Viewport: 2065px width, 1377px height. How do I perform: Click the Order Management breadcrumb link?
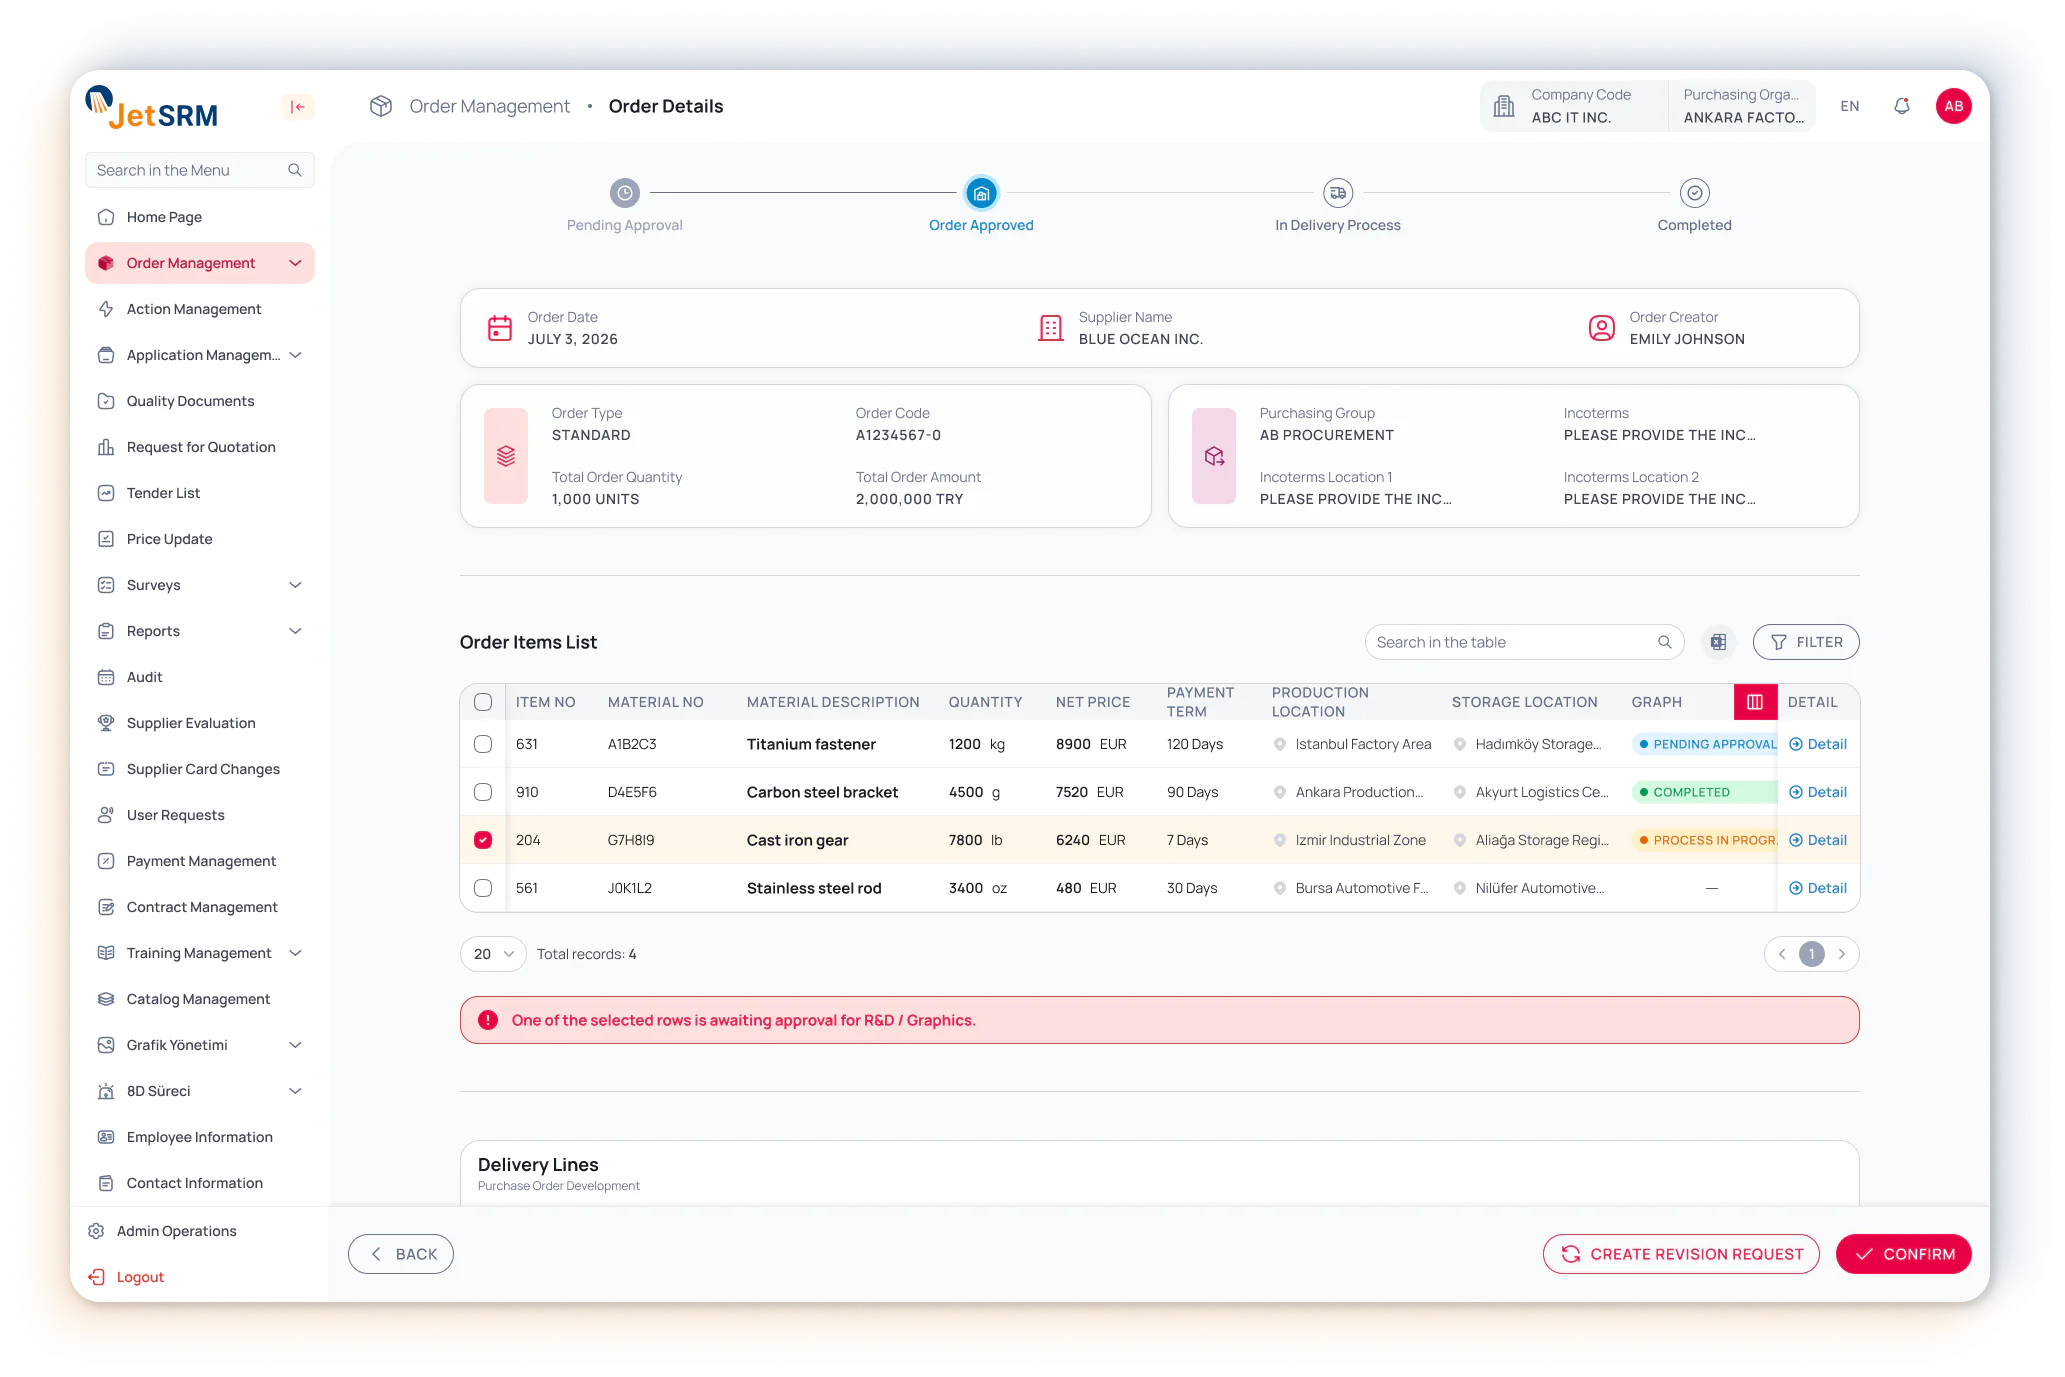pos(489,106)
